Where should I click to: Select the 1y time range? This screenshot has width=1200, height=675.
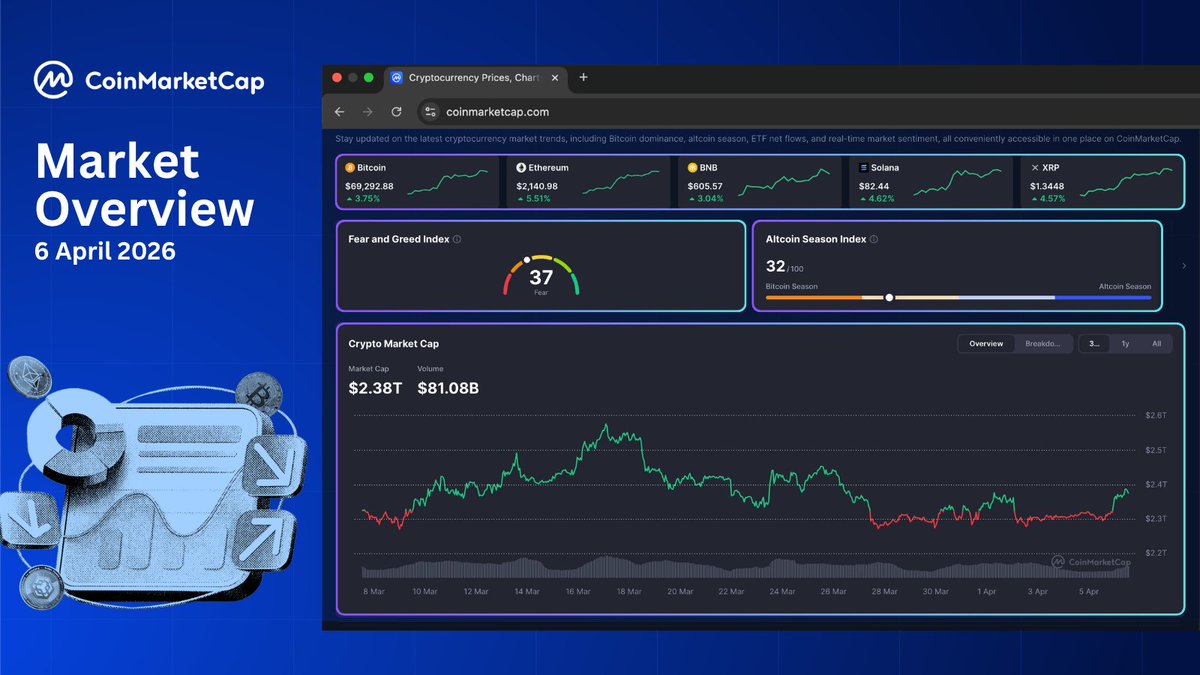point(1125,343)
